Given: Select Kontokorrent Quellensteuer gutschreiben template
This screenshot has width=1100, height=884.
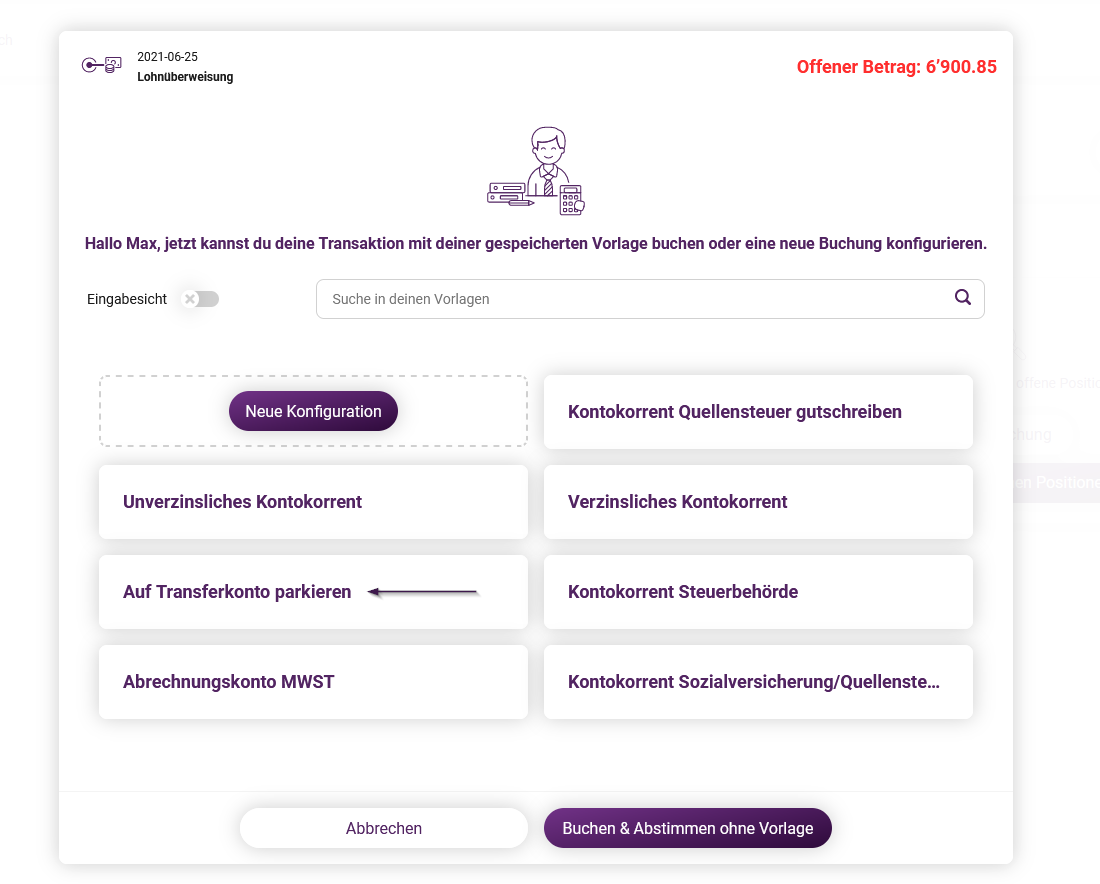Looking at the screenshot, I should [x=758, y=412].
